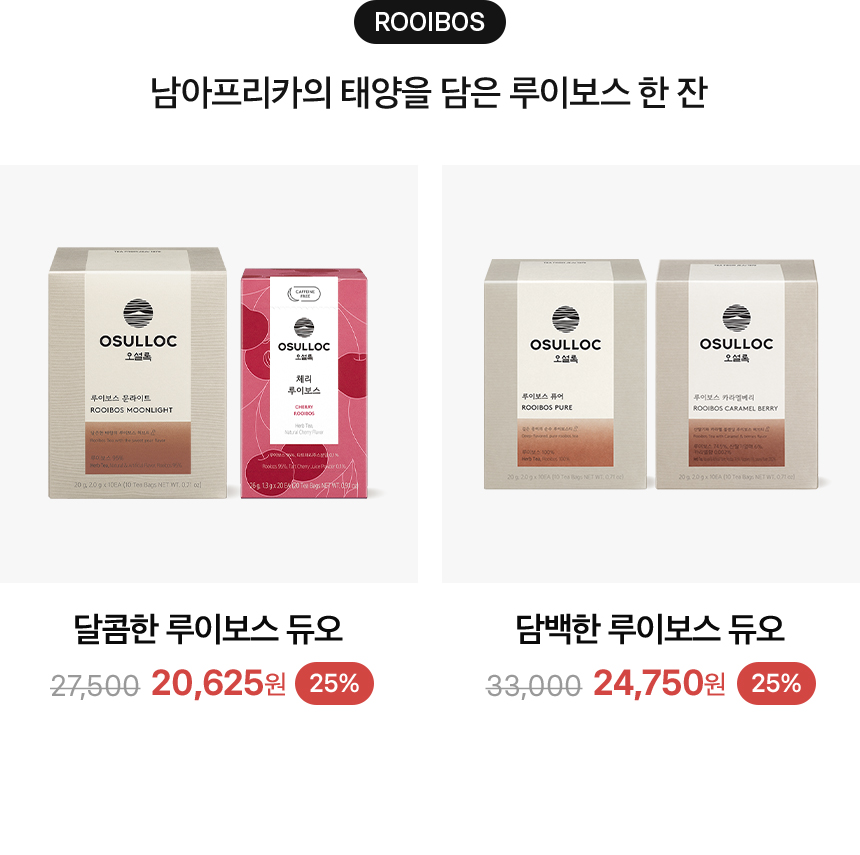Click the Caffeine Free badge on cherry box
The image size is (860, 855).
(304, 293)
